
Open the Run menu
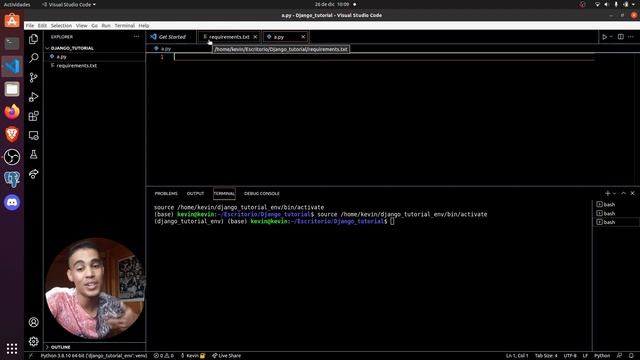click(106, 25)
